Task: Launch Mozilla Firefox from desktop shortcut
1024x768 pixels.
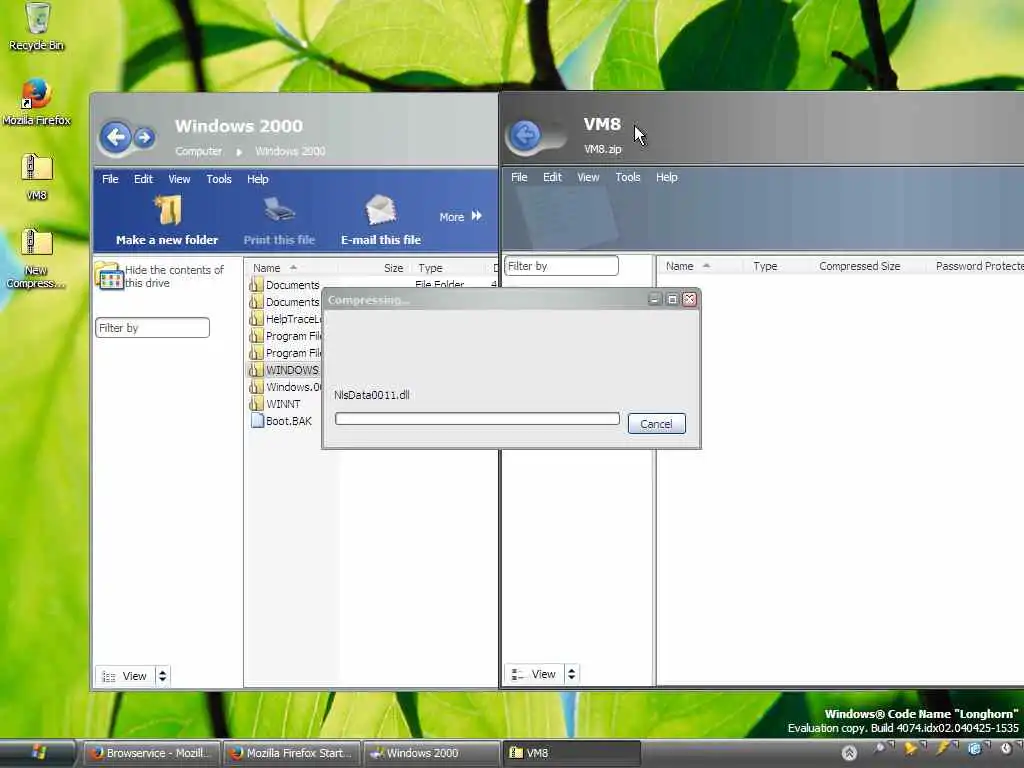Action: (37, 102)
